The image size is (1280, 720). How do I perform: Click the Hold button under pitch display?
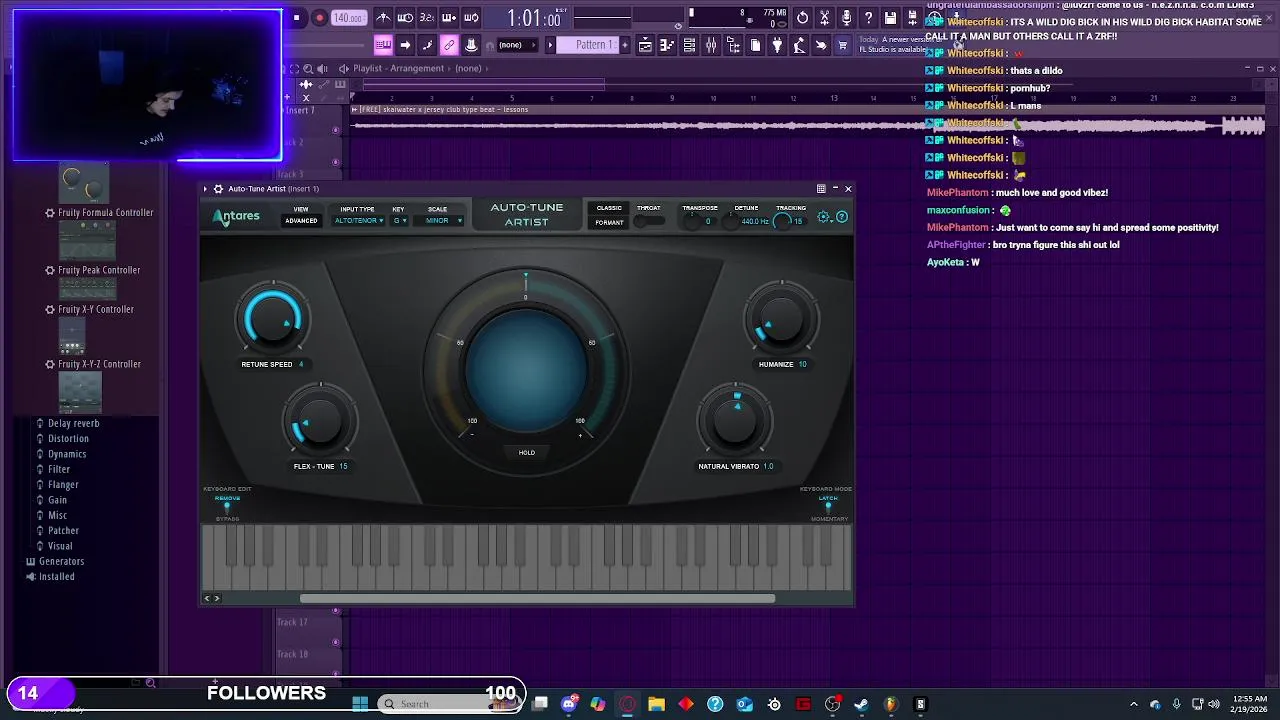[527, 452]
